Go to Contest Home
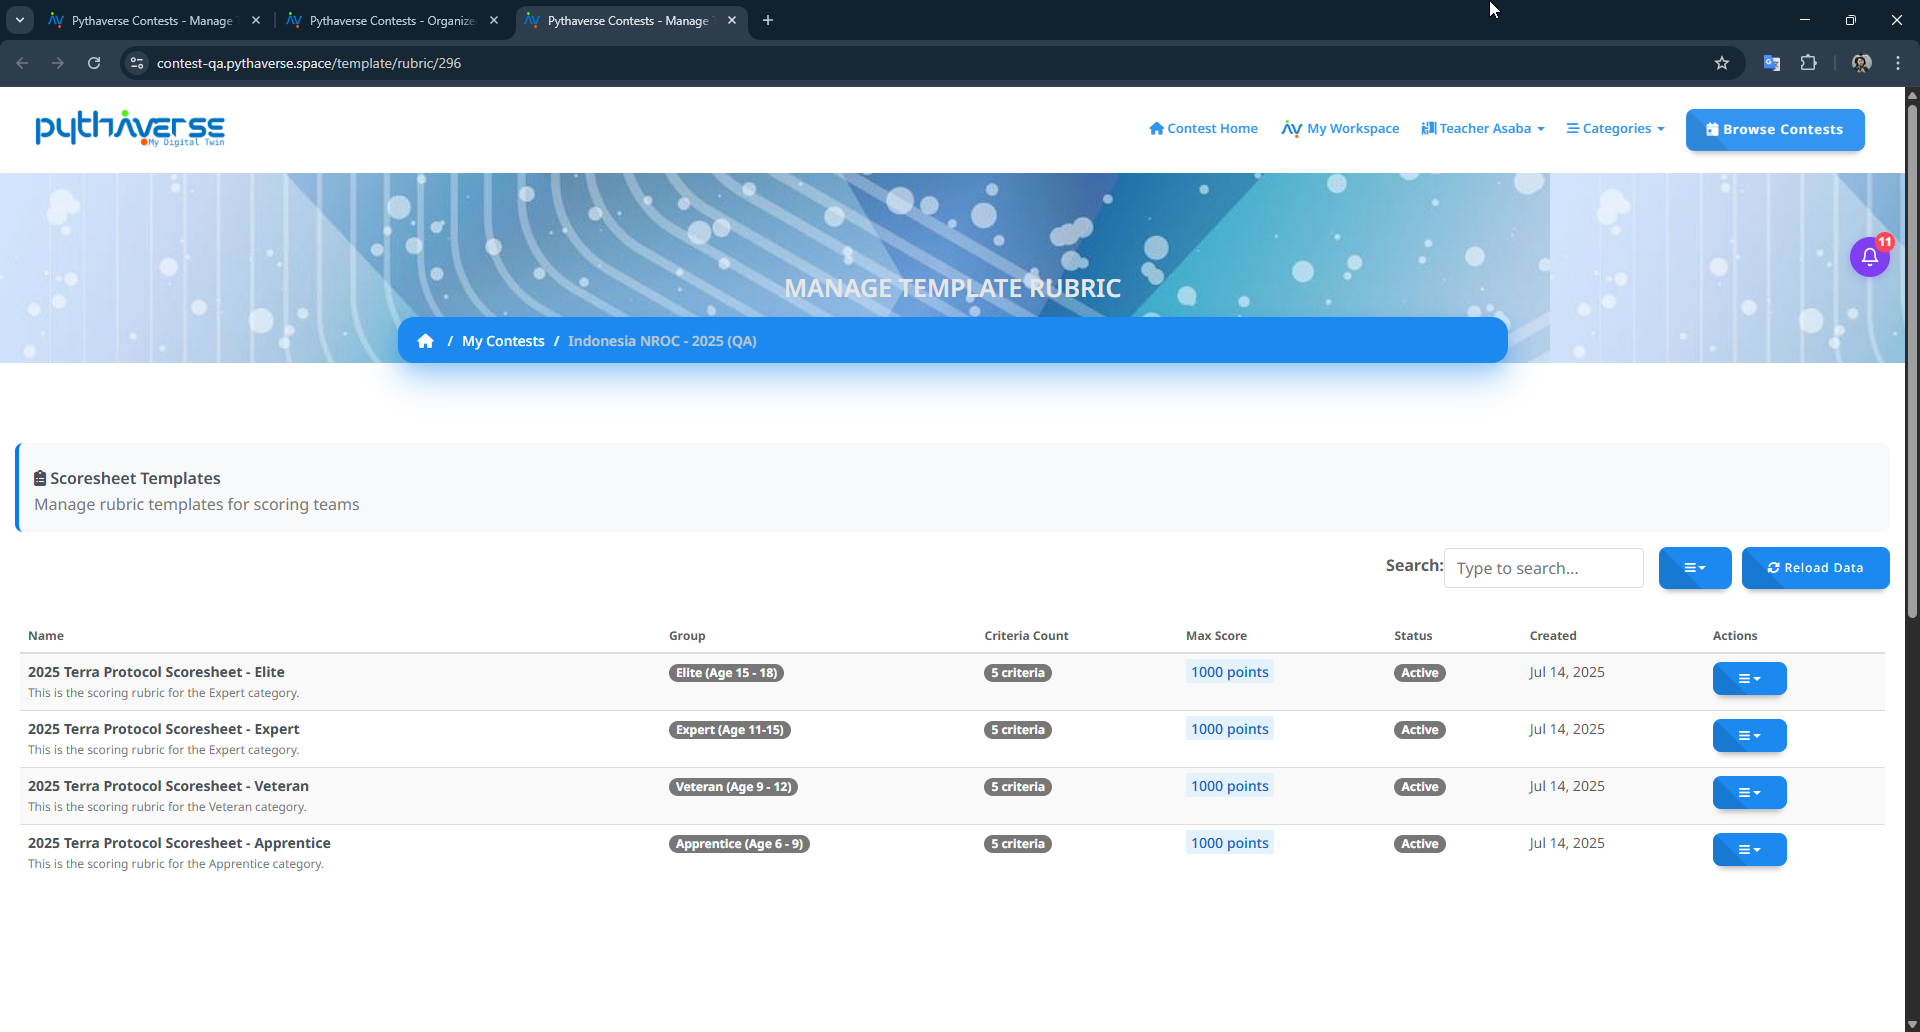This screenshot has width=1920, height=1032. (1203, 128)
